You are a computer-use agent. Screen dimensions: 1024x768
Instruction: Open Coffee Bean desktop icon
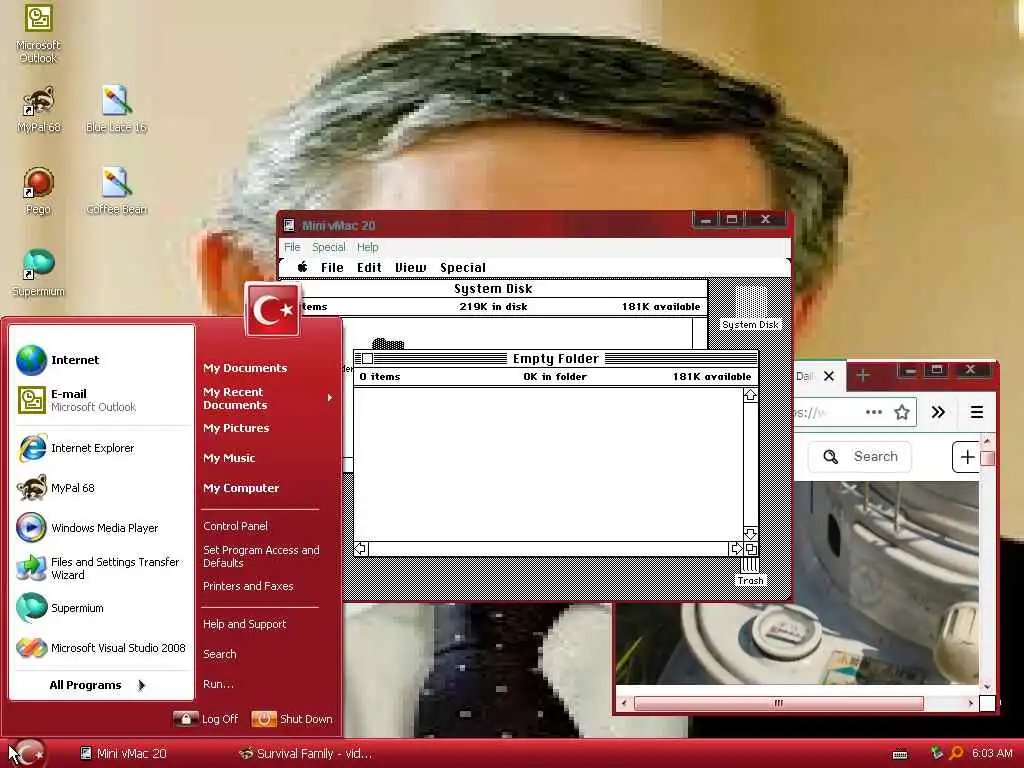click(x=116, y=191)
